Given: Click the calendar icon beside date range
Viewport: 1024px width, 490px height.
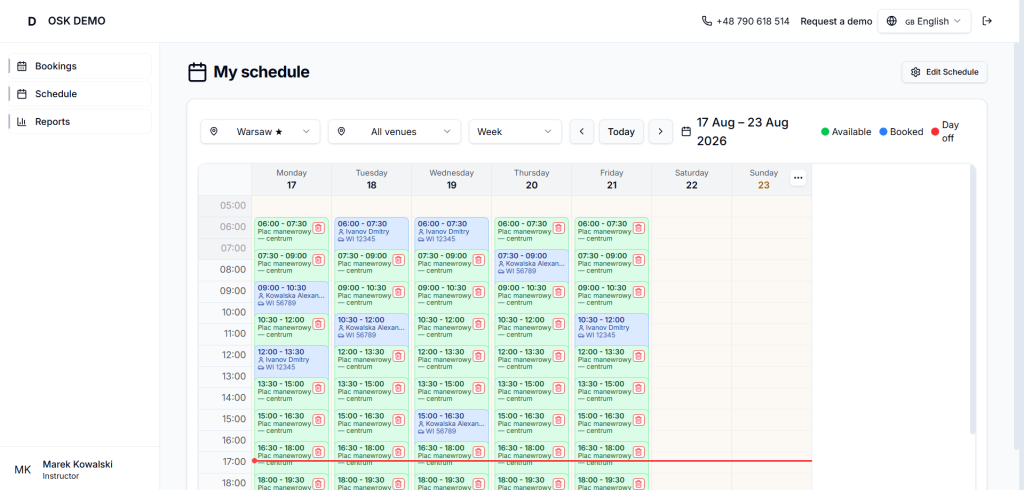Looking at the screenshot, I should coord(686,131).
